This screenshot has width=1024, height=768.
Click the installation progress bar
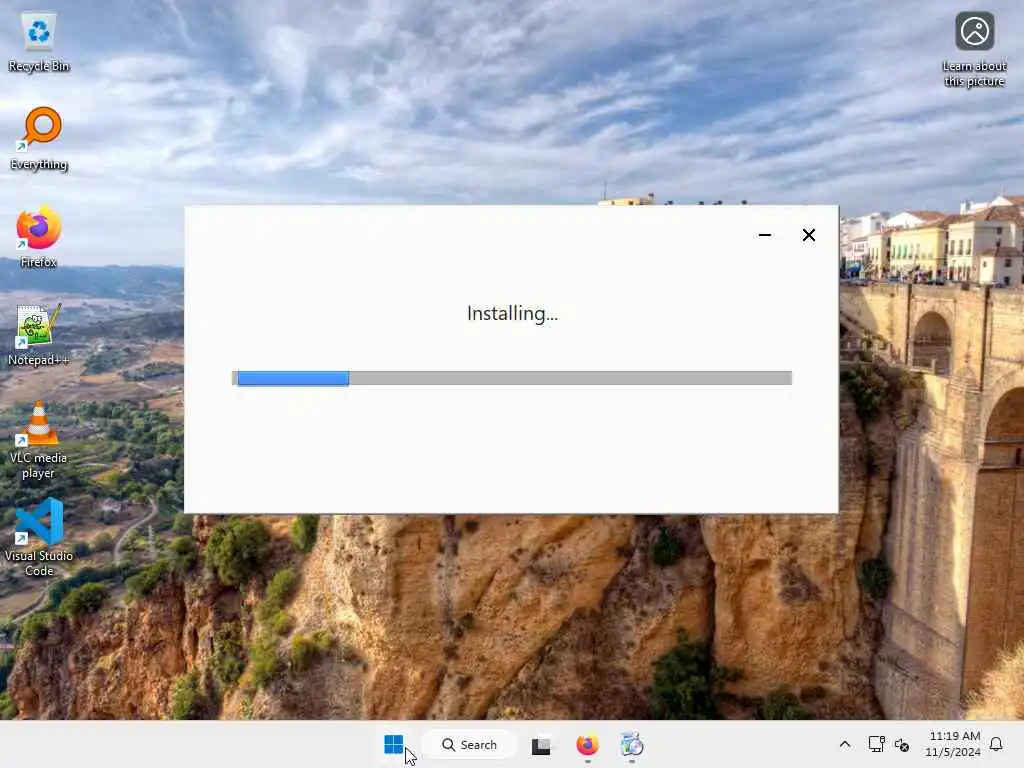click(512, 378)
